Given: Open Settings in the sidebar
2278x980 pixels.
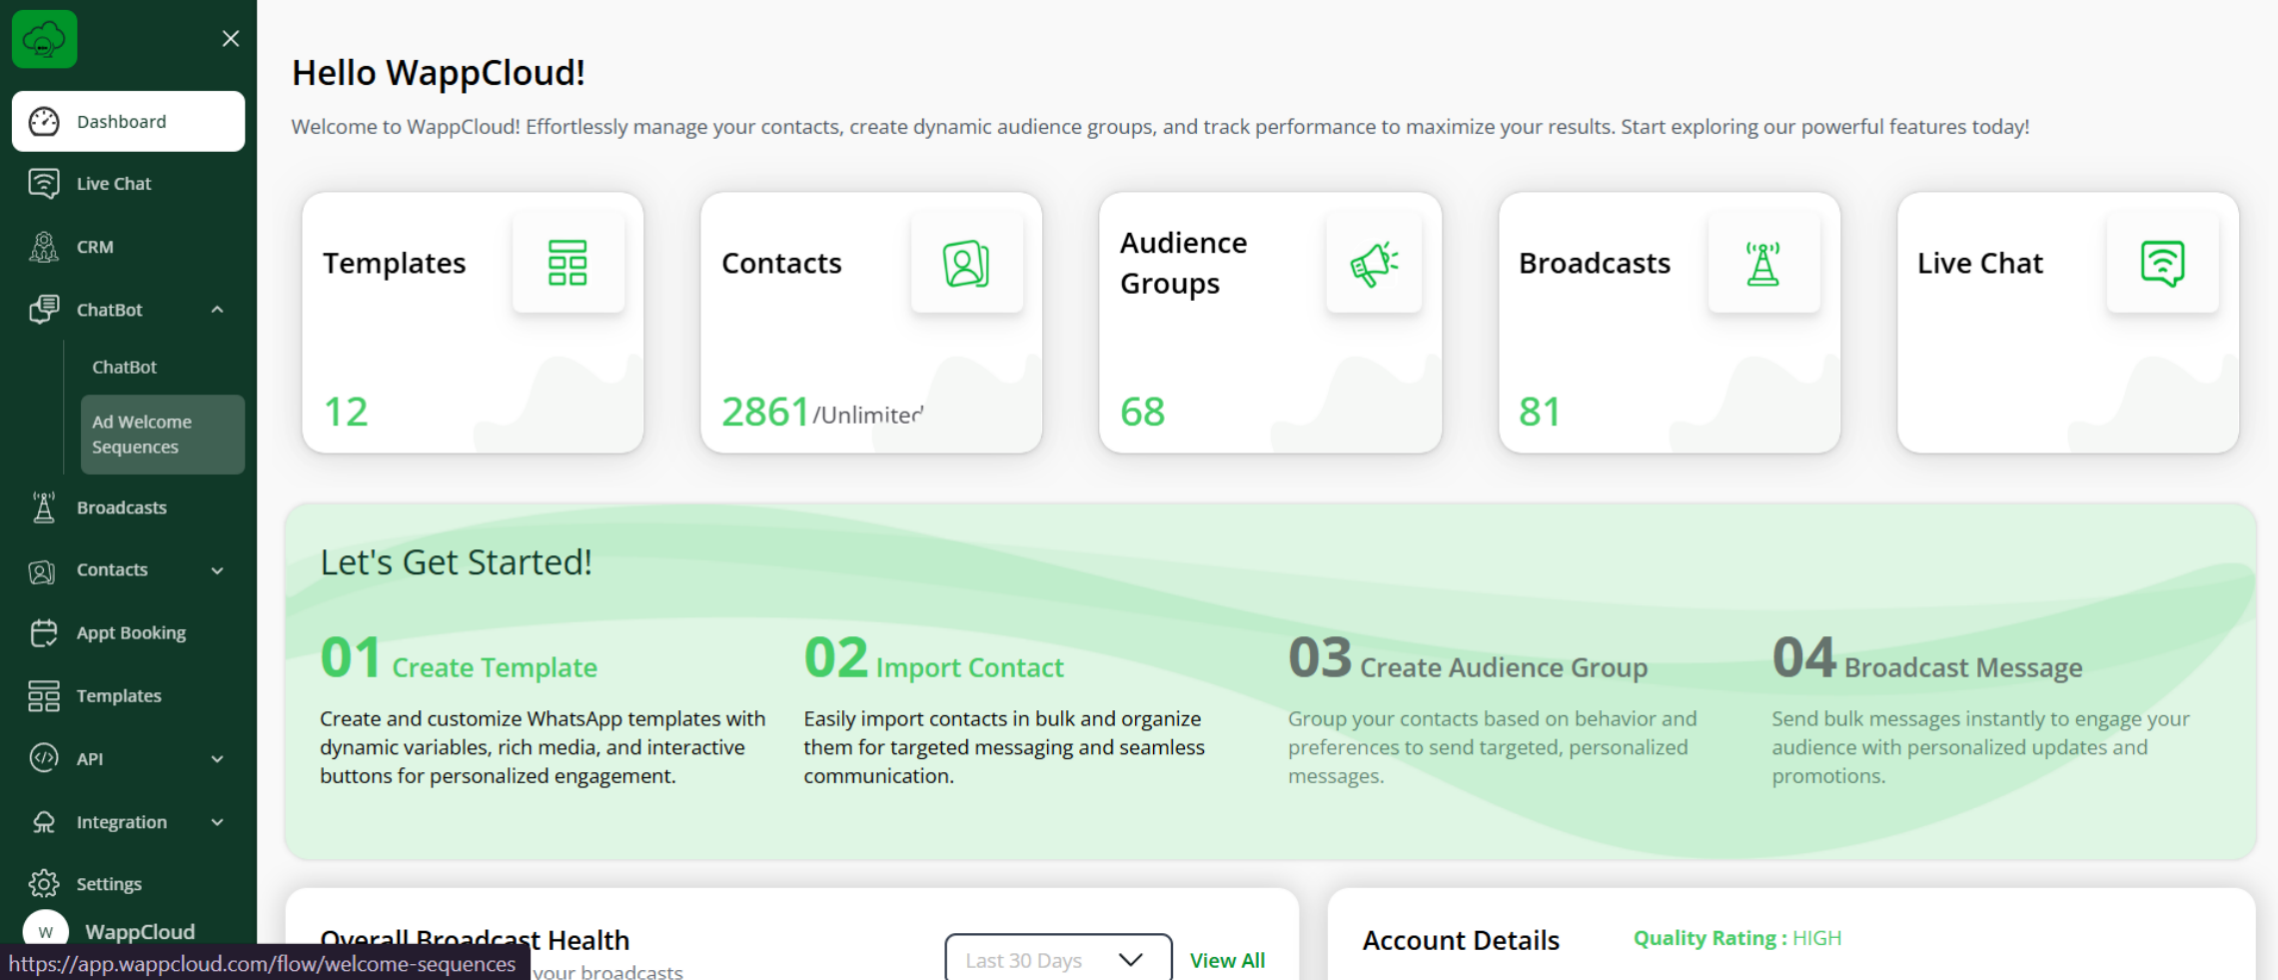Looking at the screenshot, I should 128,884.
